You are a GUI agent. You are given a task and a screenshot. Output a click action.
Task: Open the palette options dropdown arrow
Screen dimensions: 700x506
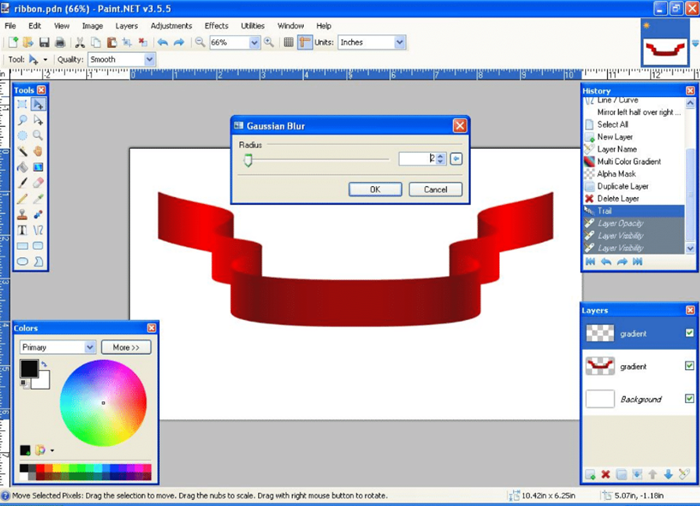click(52, 450)
